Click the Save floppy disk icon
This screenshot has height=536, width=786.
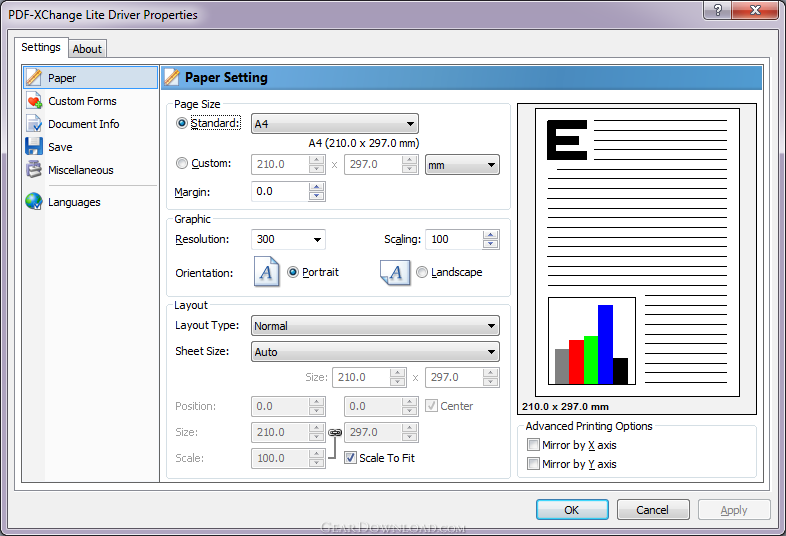point(34,146)
